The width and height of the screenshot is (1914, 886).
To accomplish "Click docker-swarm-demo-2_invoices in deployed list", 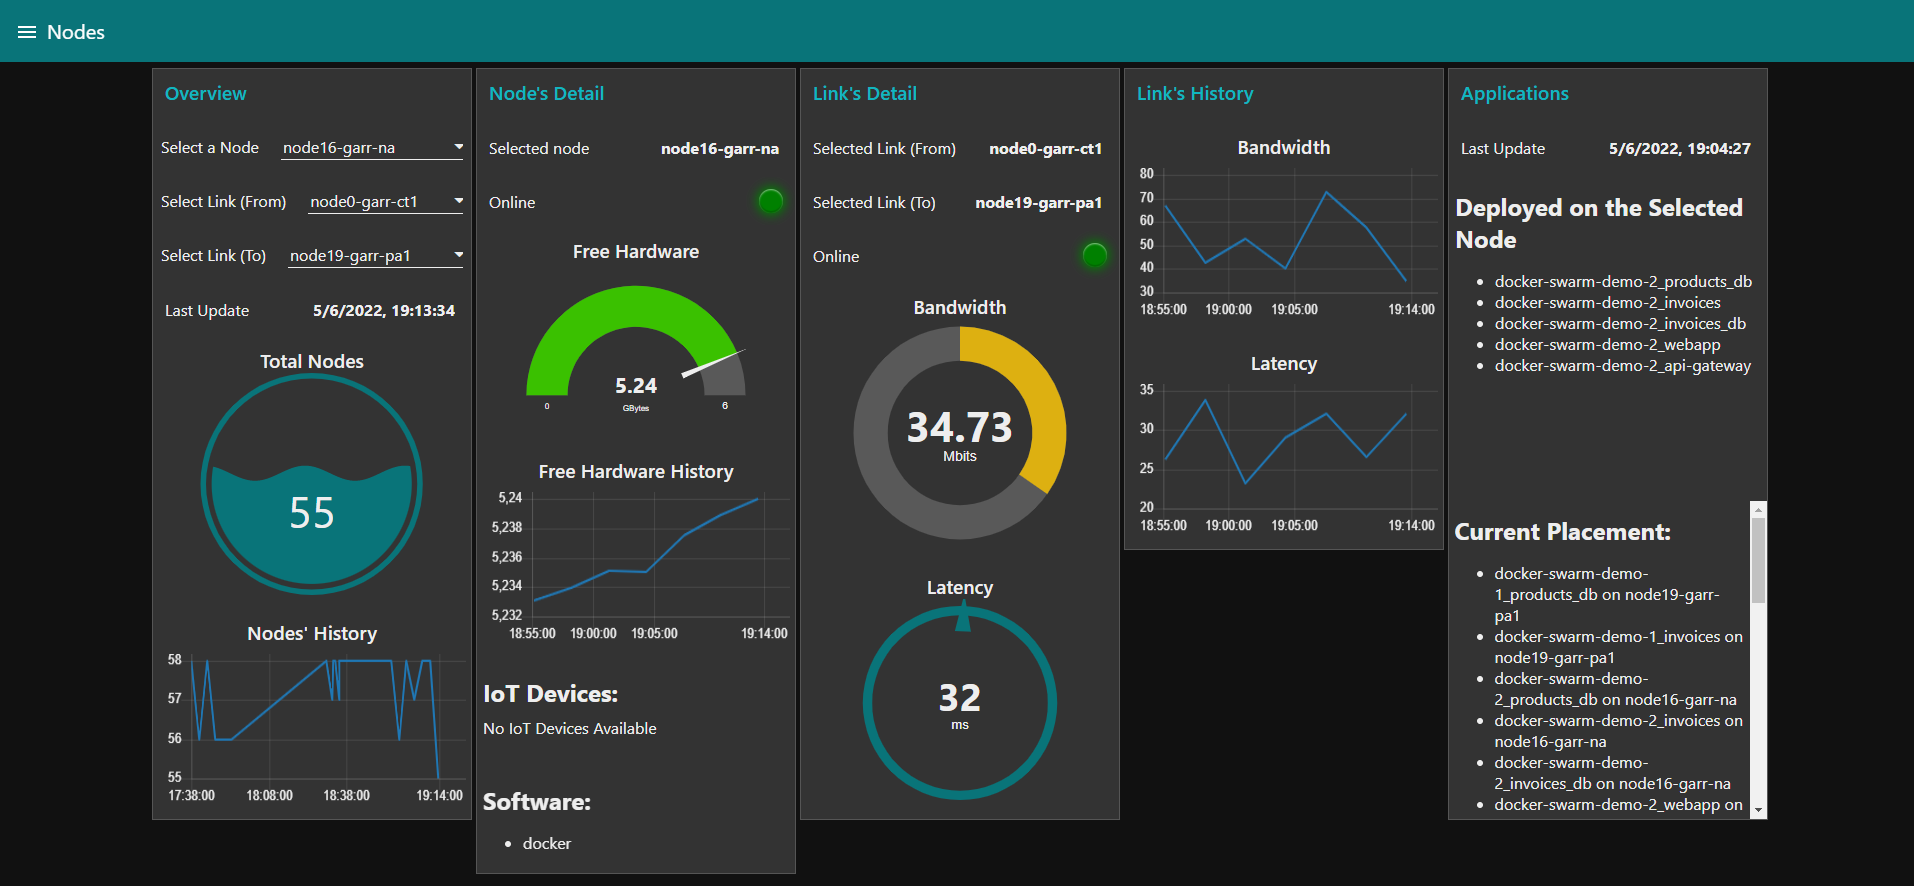I will 1607,302.
